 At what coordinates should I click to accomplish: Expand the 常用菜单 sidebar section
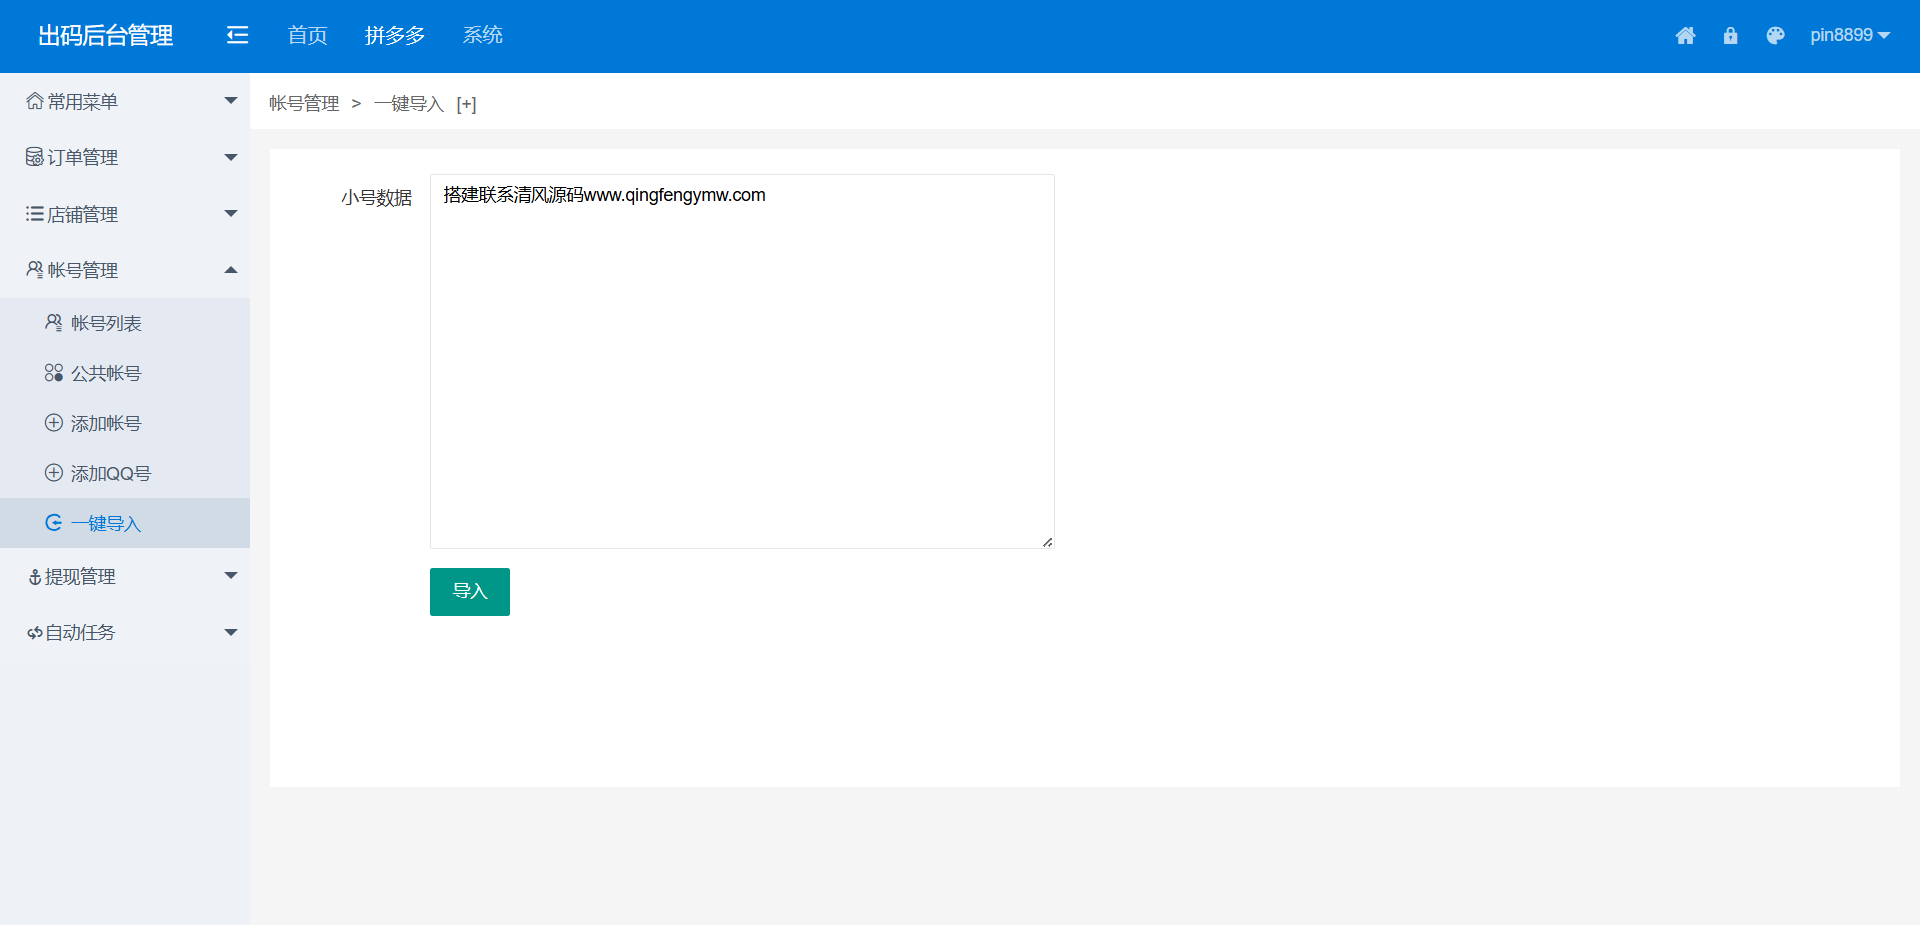click(231, 101)
